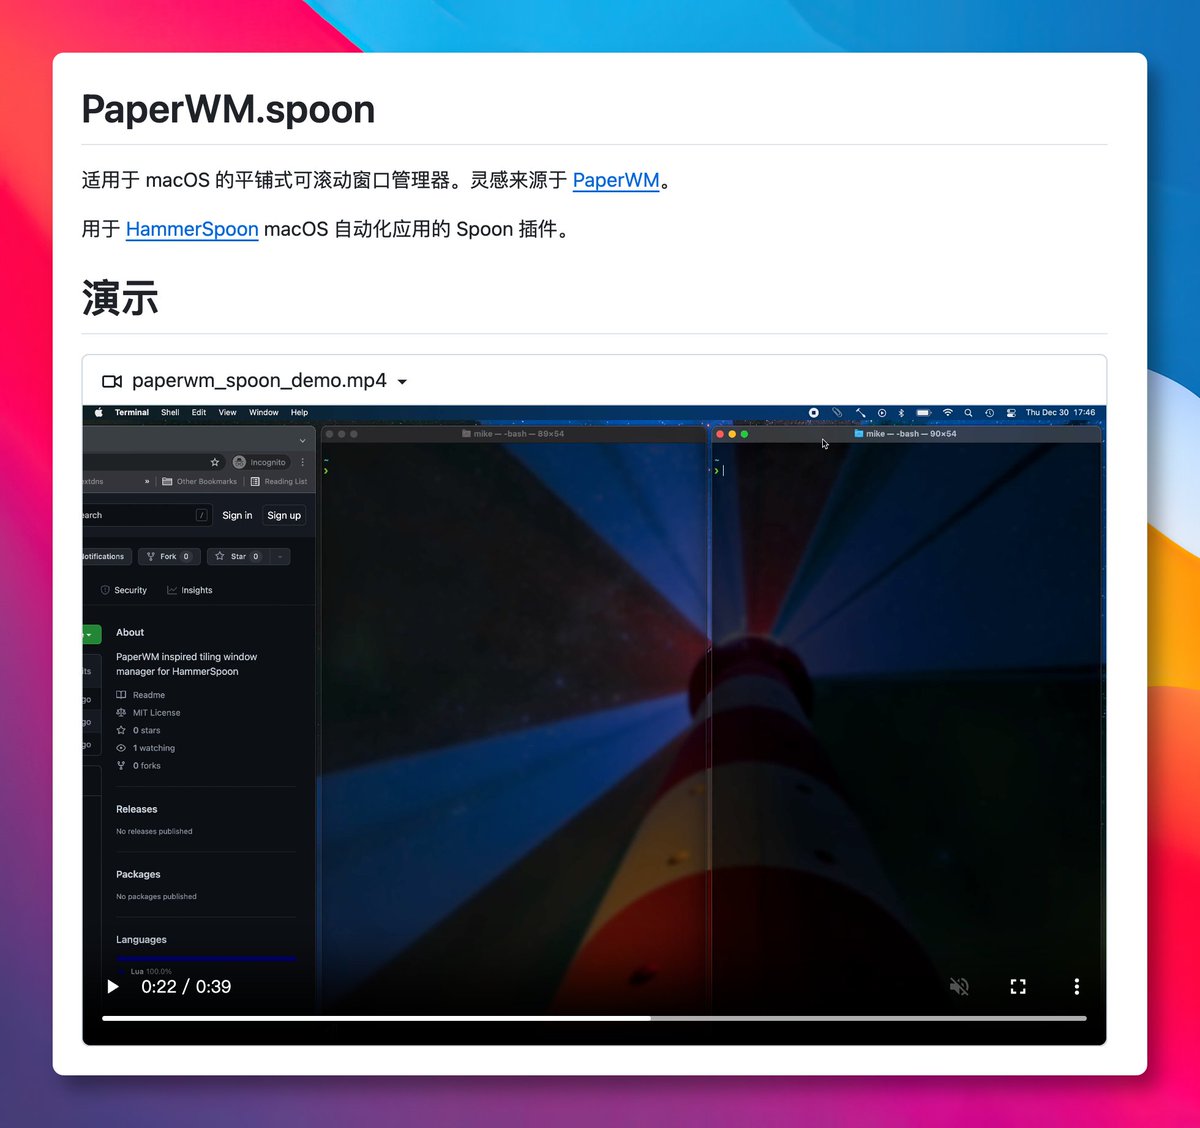Seek on the video progress bar
Image resolution: width=1200 pixels, height=1128 pixels.
[594, 1018]
